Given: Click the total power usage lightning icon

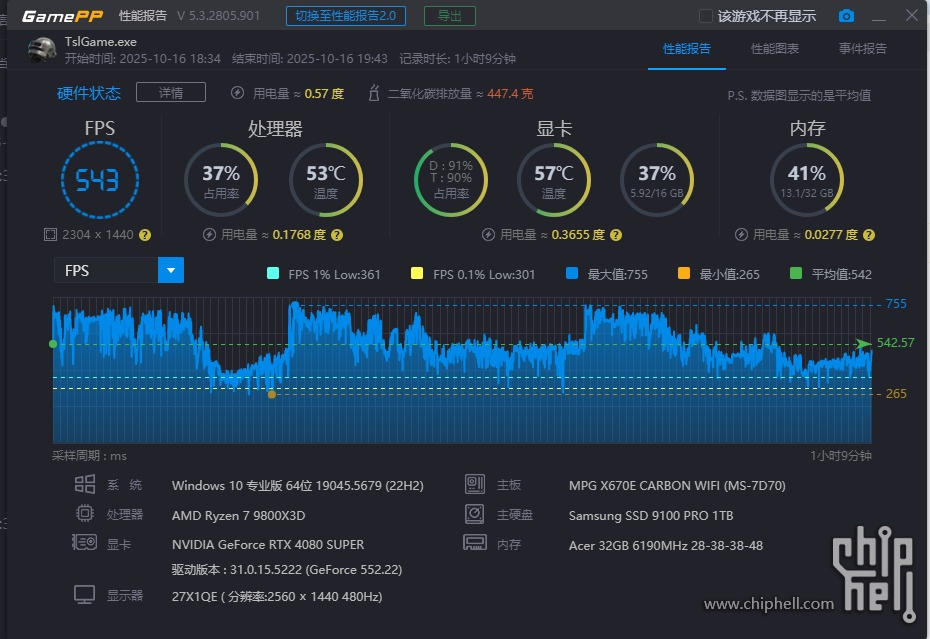Looking at the screenshot, I should [x=237, y=93].
